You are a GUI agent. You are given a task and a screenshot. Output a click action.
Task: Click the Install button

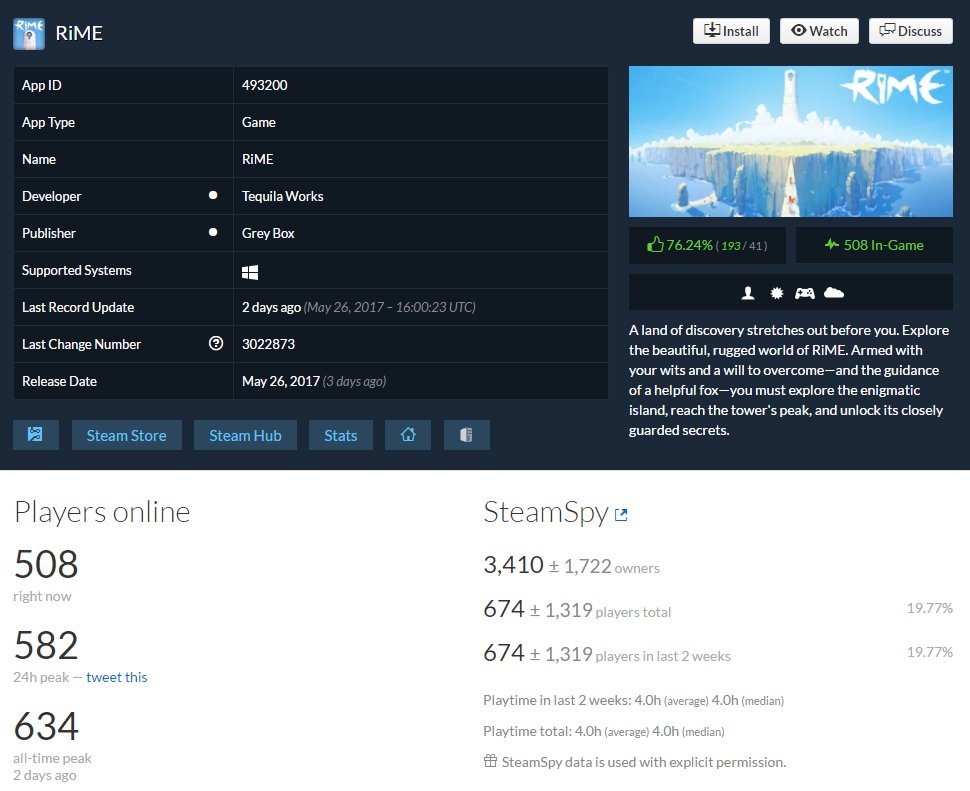(731, 31)
